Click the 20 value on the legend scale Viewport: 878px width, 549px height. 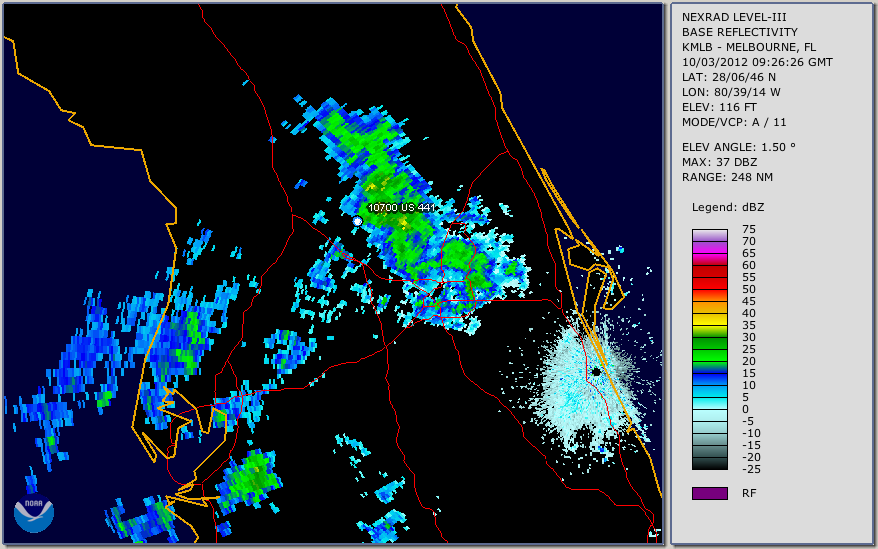tap(749, 361)
